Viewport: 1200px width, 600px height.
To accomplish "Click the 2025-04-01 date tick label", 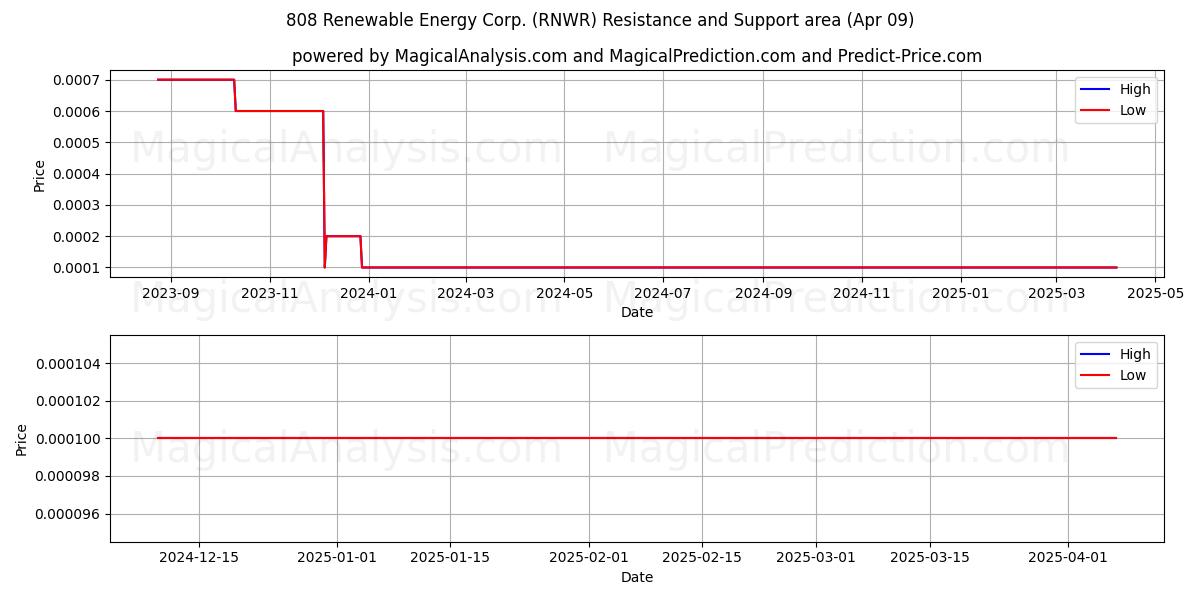I will (1068, 558).
